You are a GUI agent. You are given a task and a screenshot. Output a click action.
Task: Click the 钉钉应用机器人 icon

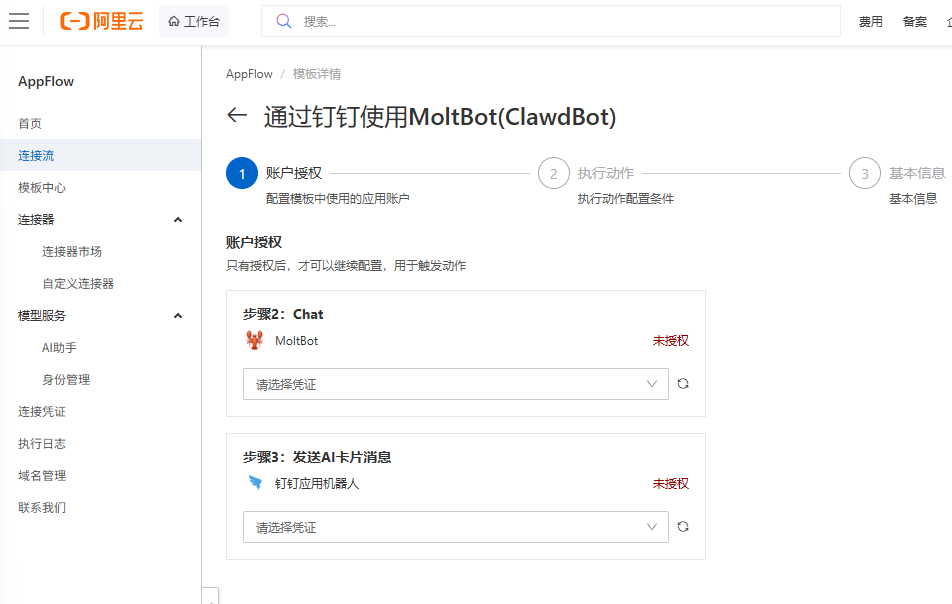pos(255,483)
